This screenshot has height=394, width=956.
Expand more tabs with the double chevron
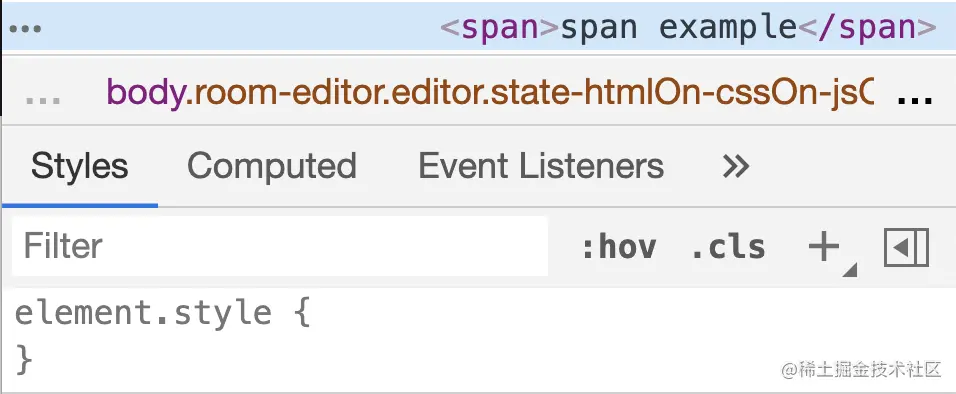tap(735, 166)
